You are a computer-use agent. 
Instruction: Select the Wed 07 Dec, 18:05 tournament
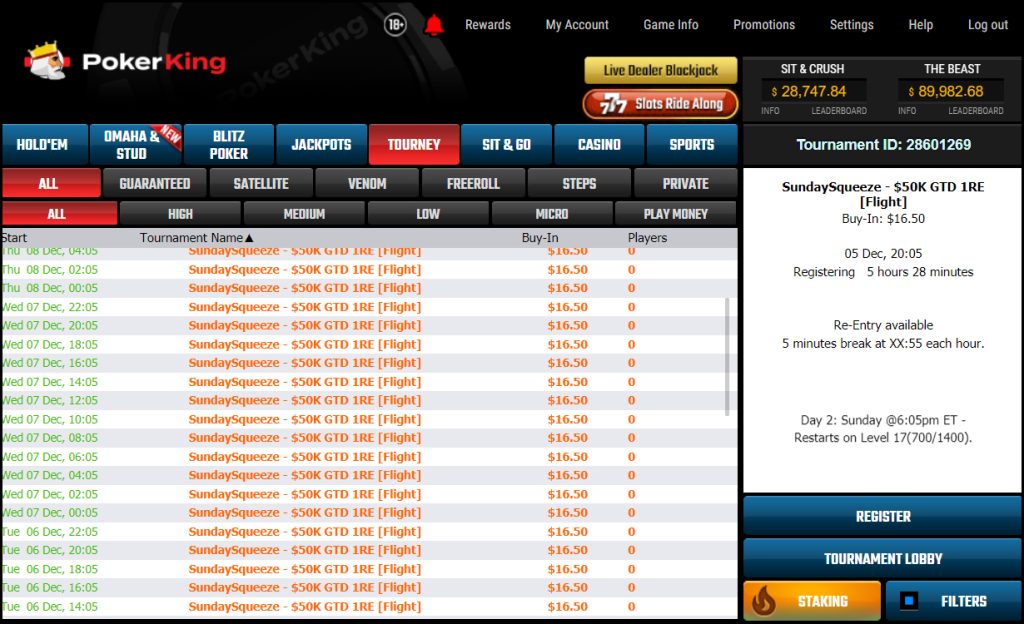click(x=369, y=344)
